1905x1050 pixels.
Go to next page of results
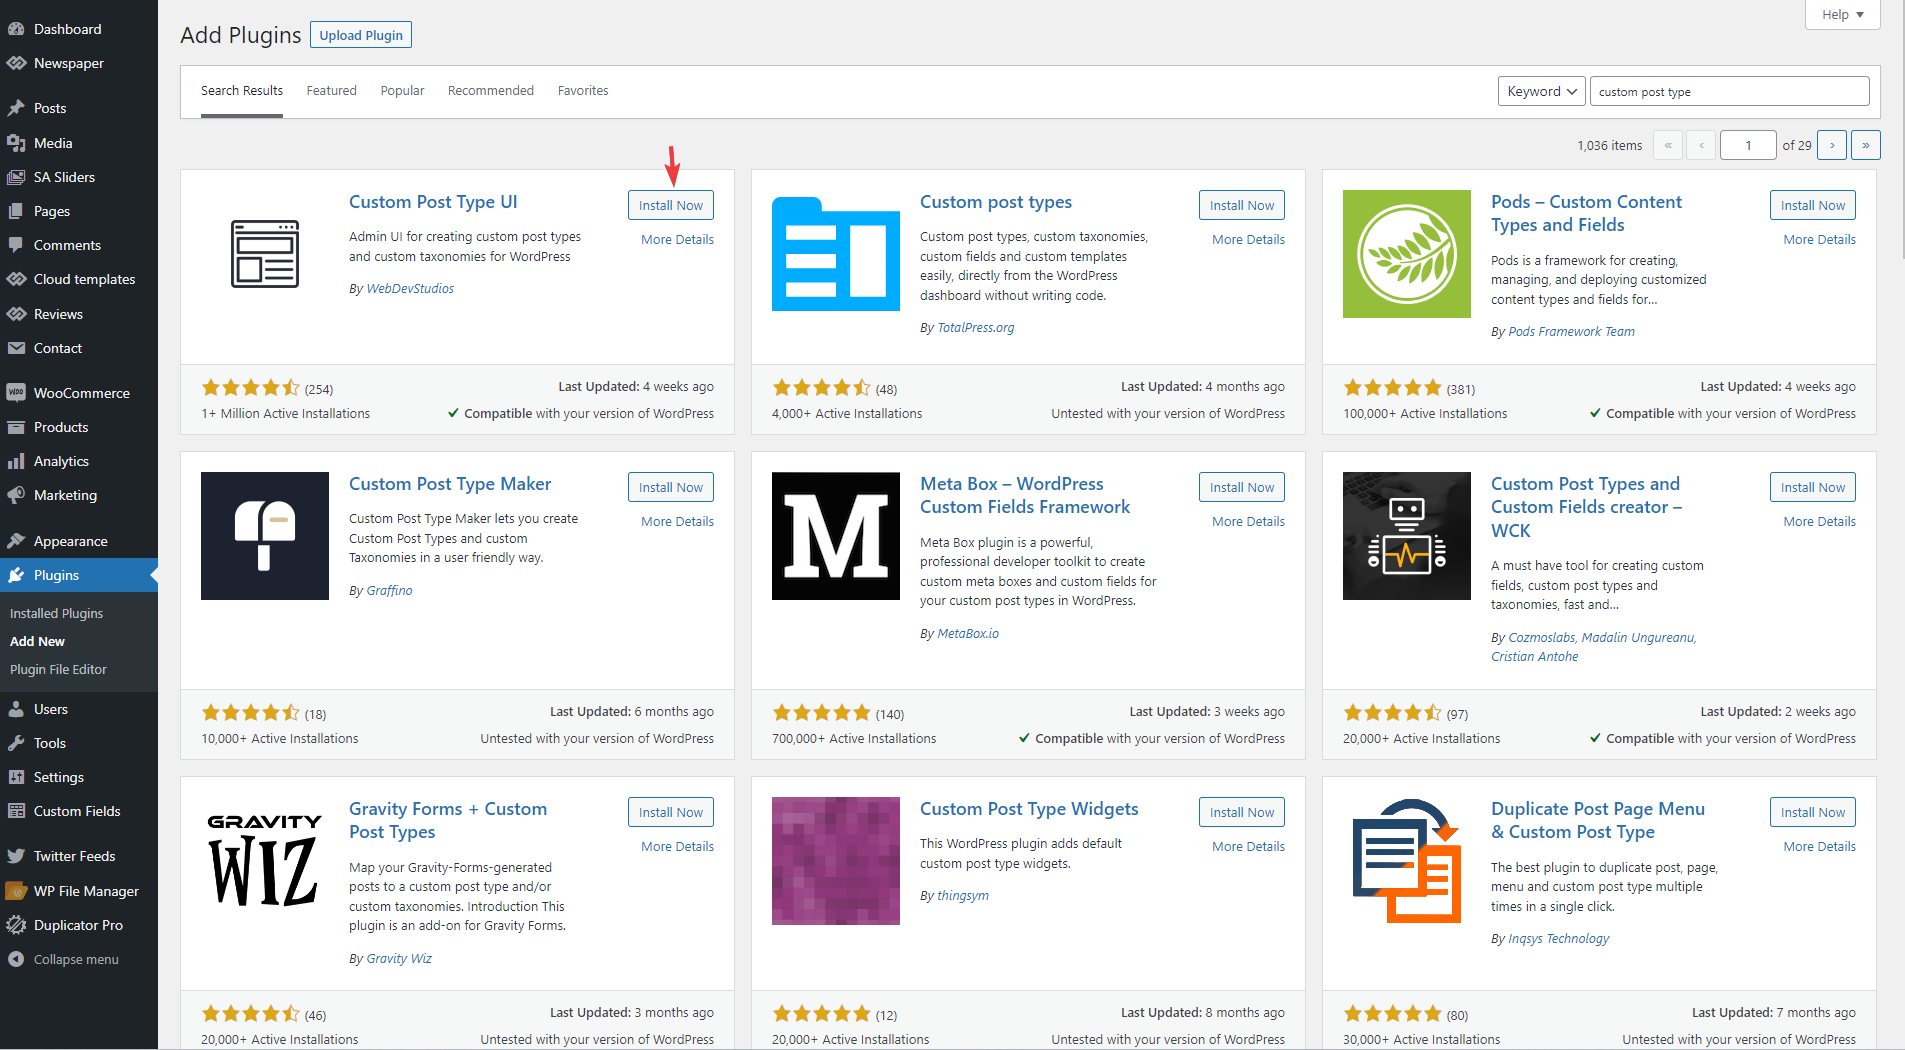point(1832,145)
